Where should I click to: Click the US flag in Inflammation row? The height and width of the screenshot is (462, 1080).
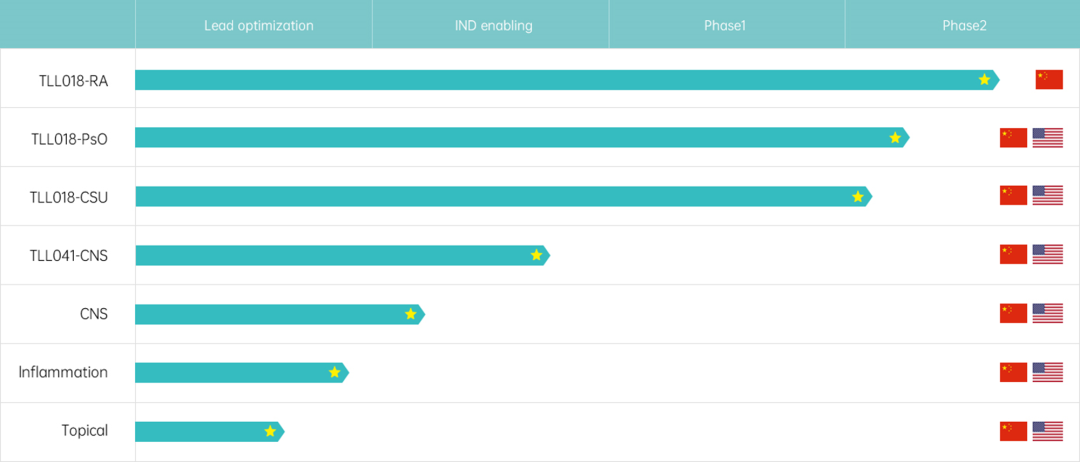tap(1047, 372)
